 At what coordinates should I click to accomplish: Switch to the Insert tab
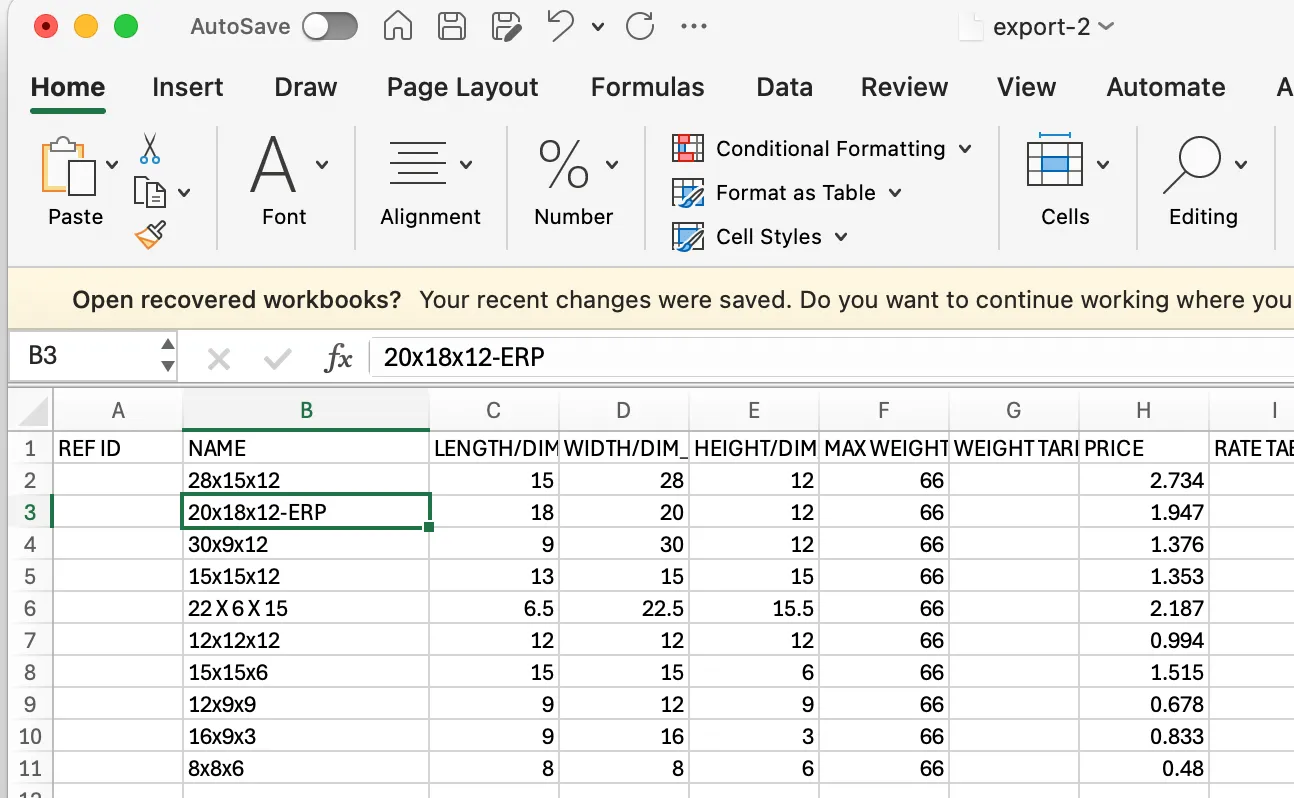pyautogui.click(x=188, y=87)
